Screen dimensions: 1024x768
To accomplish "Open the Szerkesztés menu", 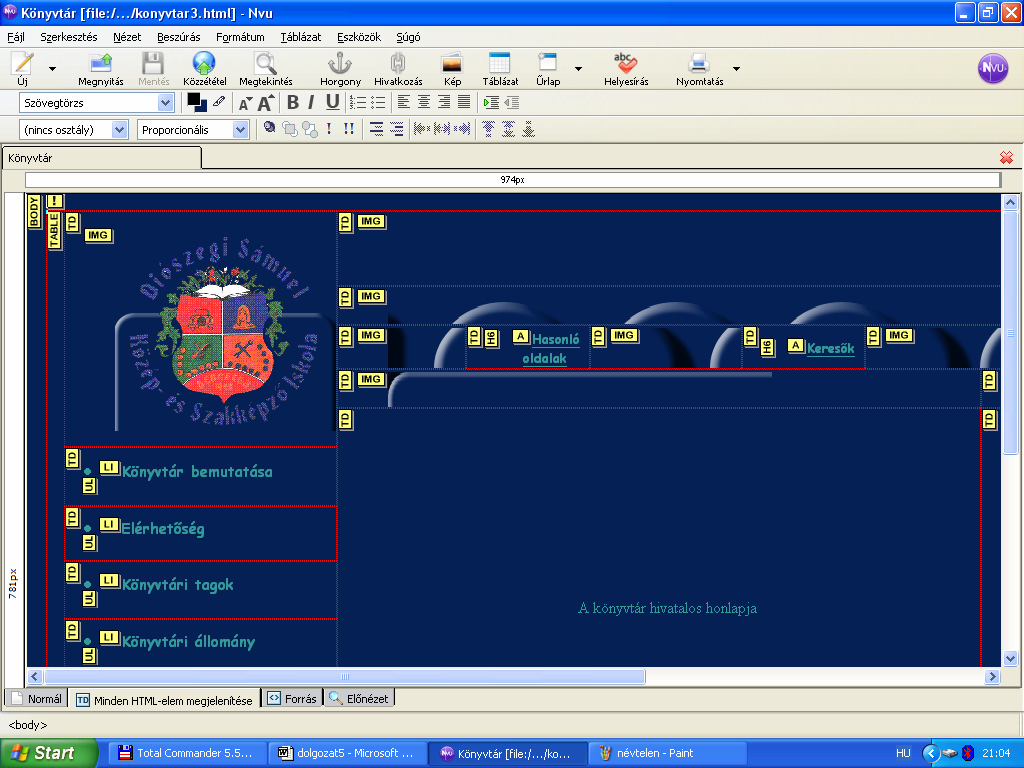I will pyautogui.click(x=69, y=37).
